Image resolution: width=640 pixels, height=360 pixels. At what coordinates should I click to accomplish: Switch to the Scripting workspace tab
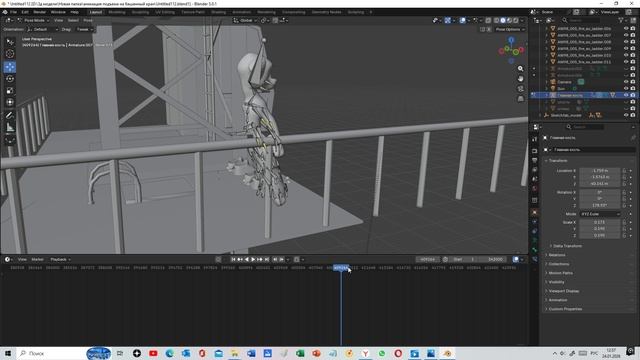[356, 12]
